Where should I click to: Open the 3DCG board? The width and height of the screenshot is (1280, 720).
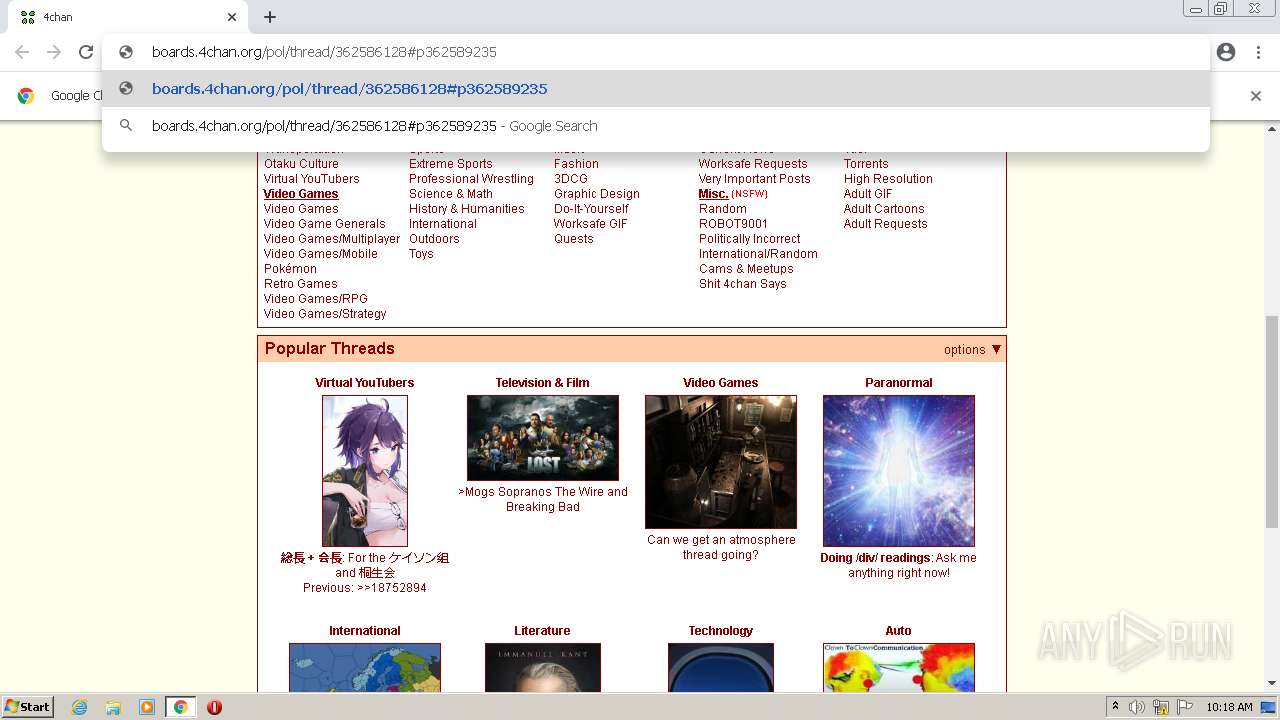(x=571, y=179)
